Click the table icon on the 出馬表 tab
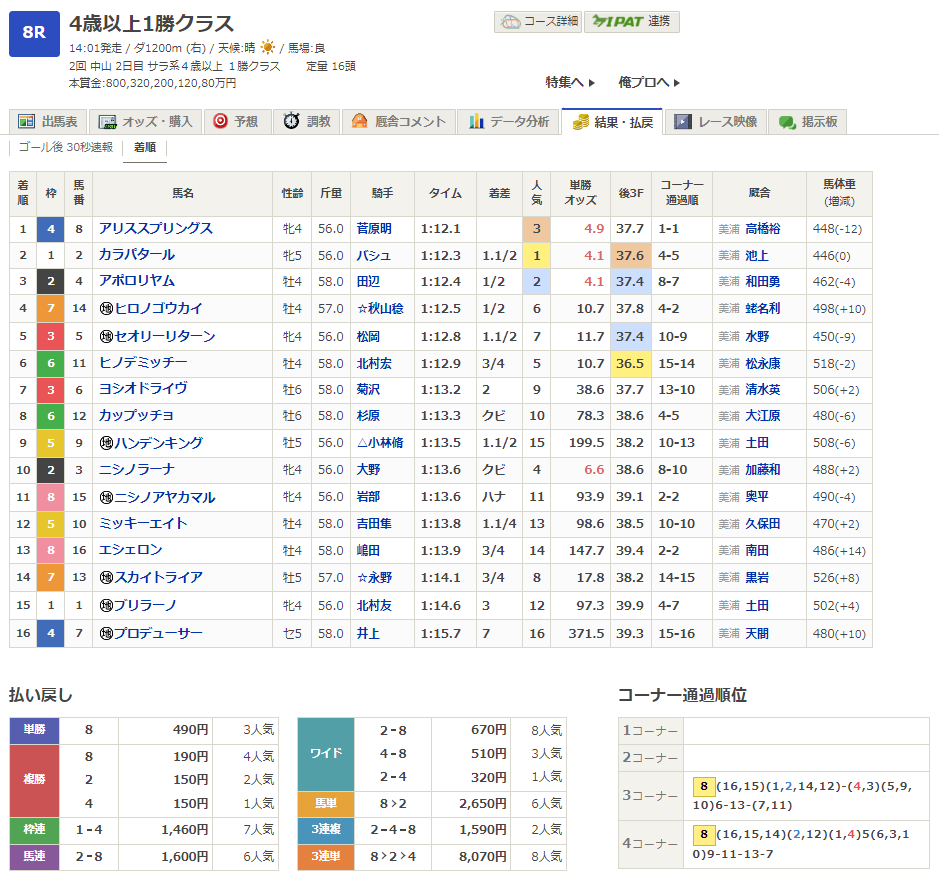 click(x=26, y=121)
